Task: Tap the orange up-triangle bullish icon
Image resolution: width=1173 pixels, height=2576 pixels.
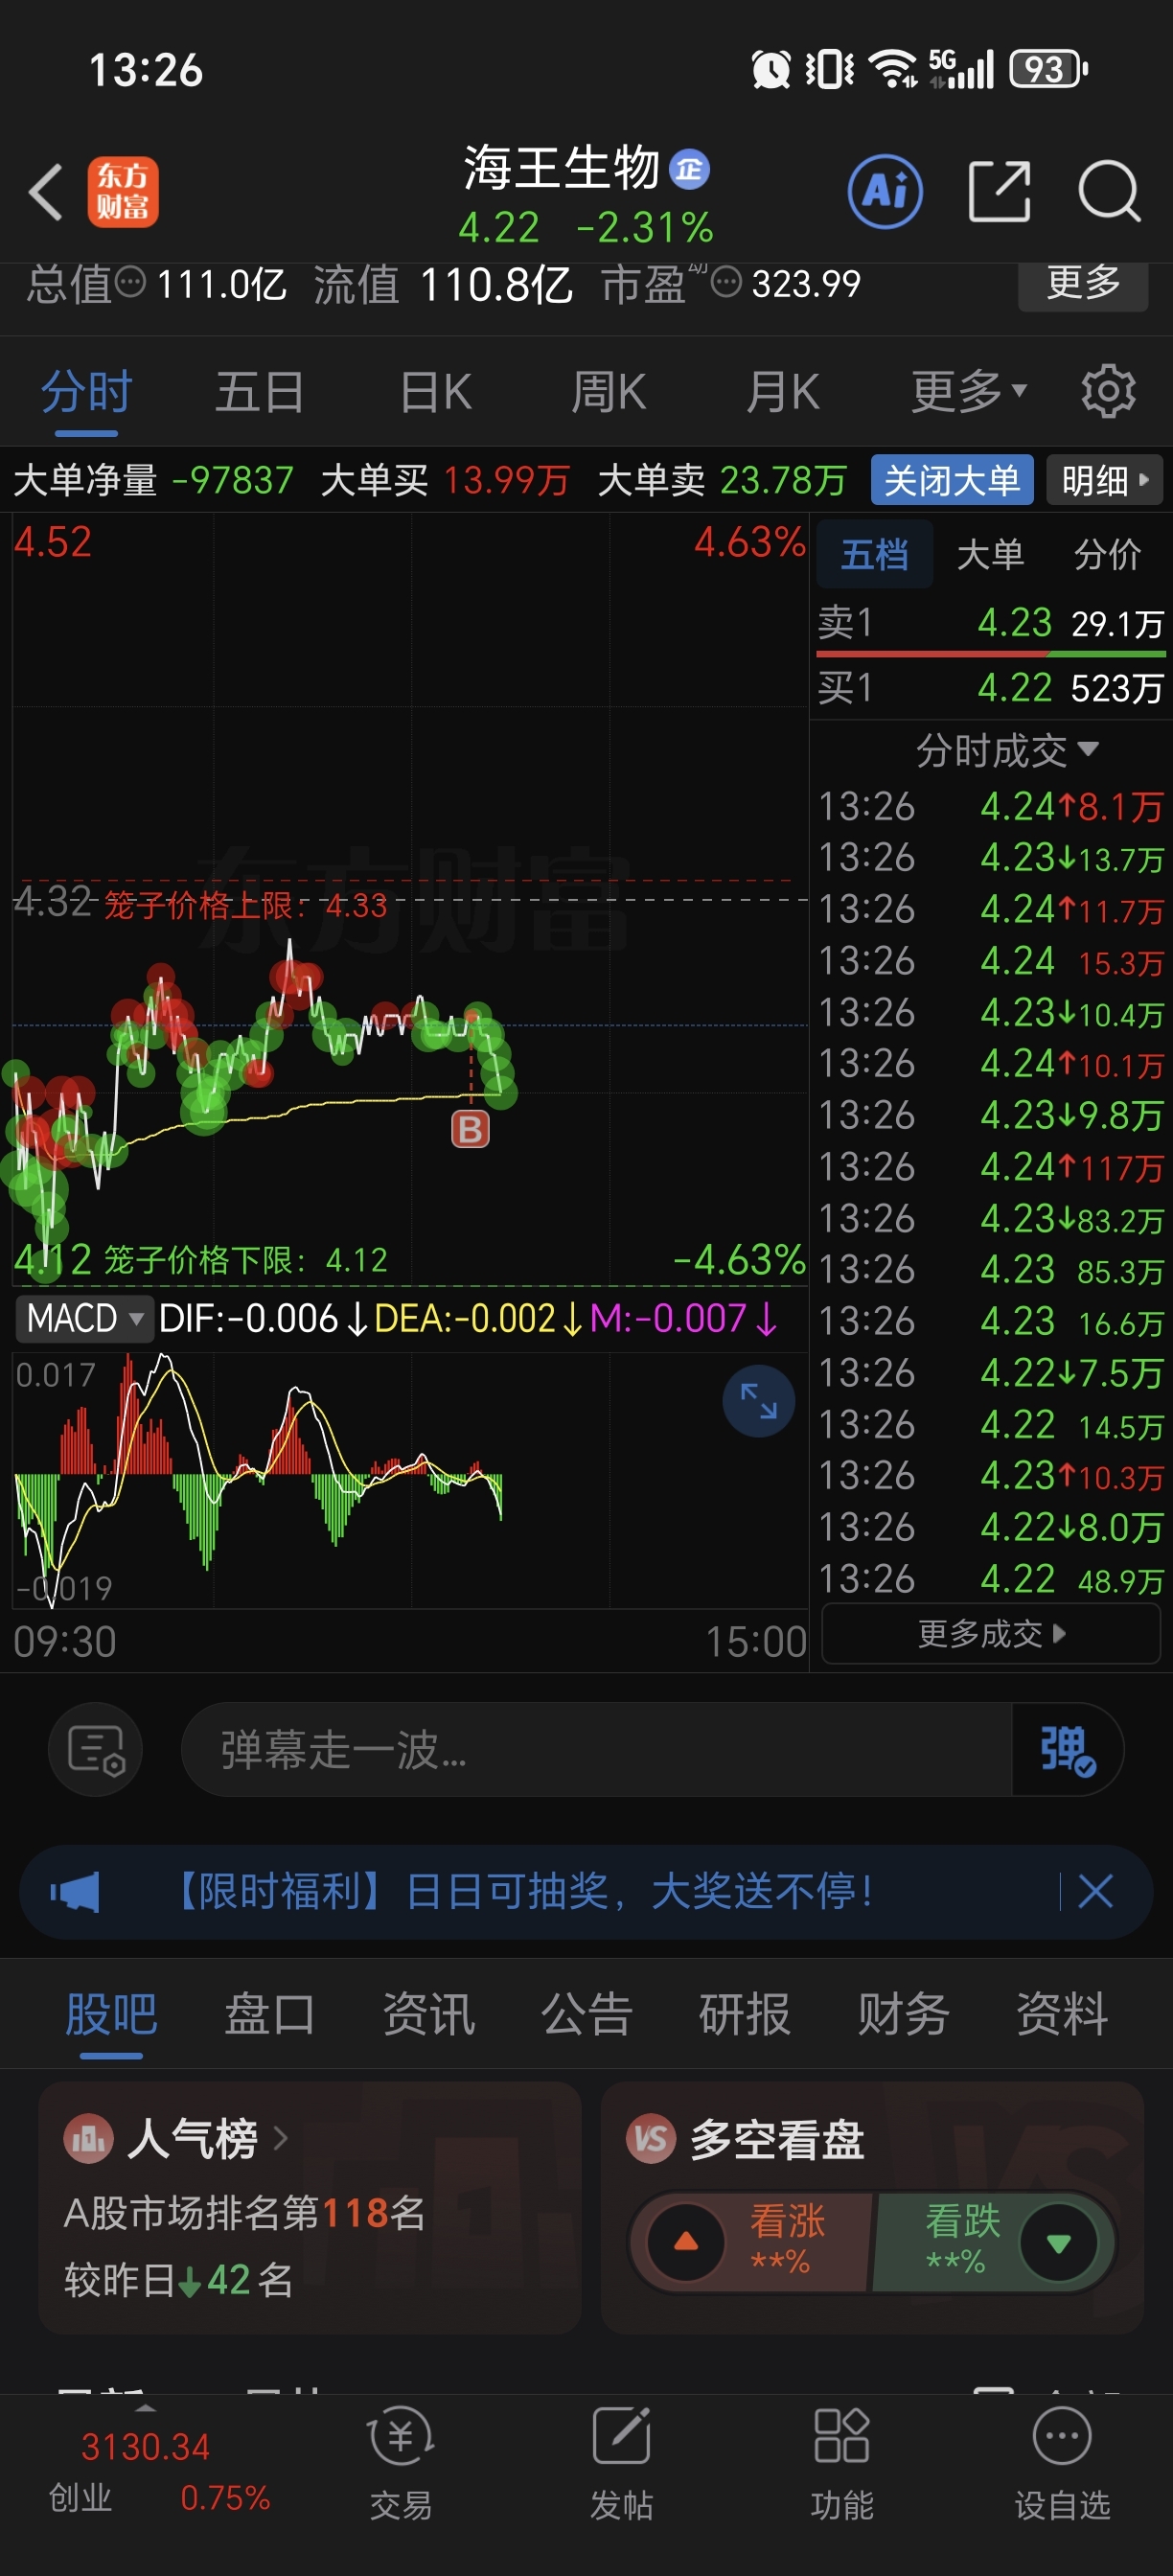Action: point(686,2242)
